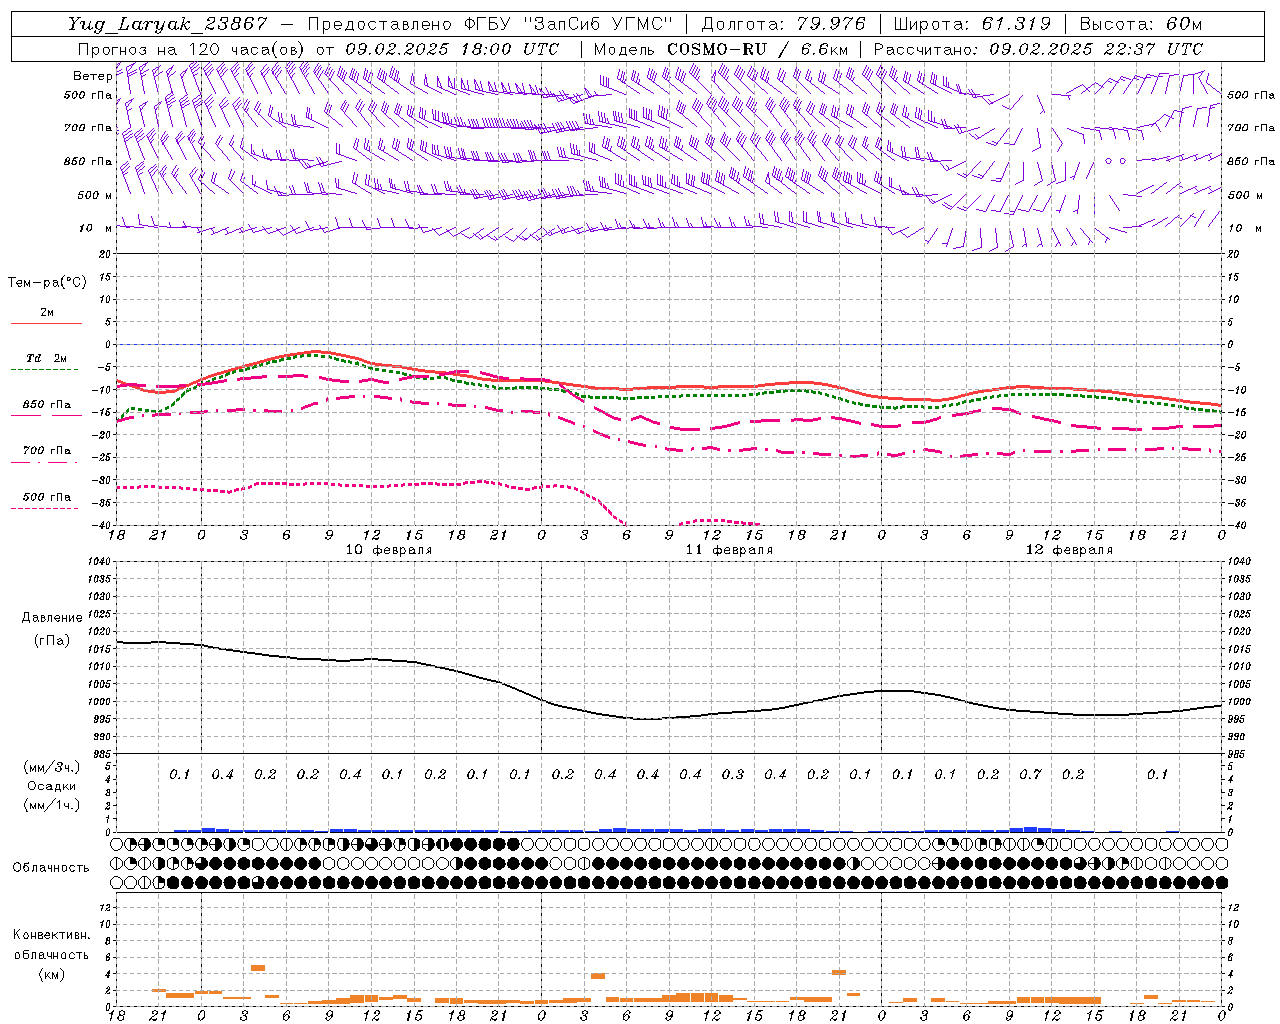Click the '12 февраля' date label
Viewport: 1280px width, 1024px height.
tap(1069, 550)
